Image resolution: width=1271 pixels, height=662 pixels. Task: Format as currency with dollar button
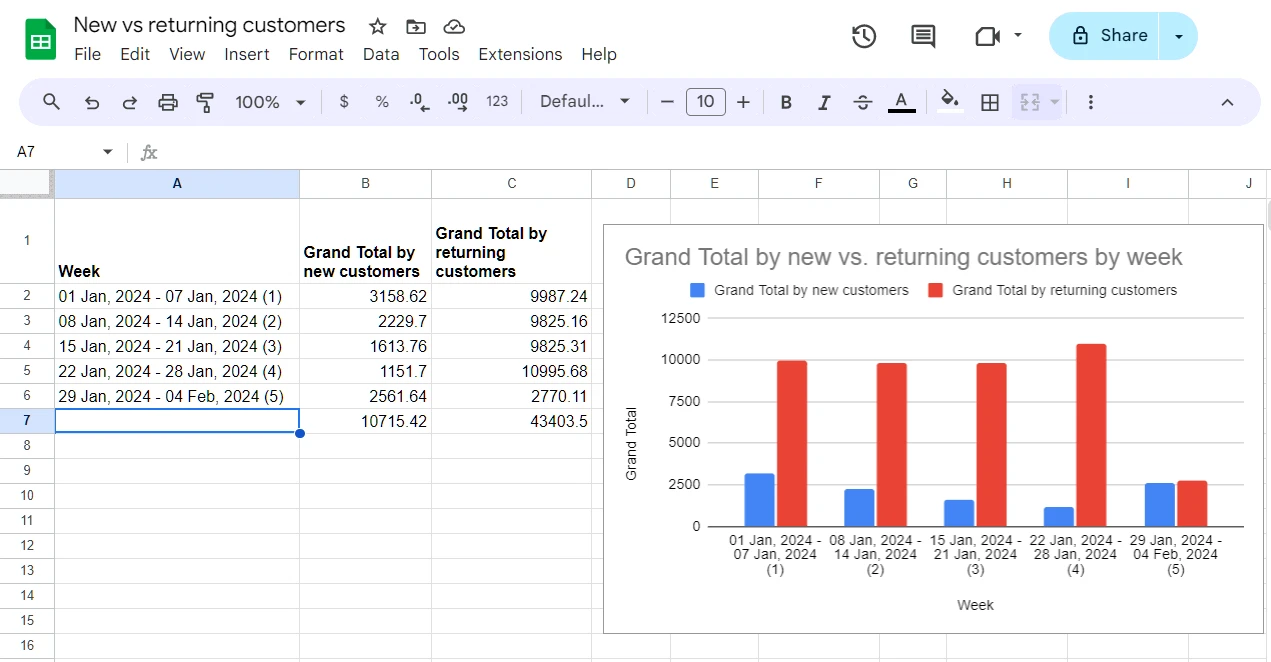coord(344,102)
